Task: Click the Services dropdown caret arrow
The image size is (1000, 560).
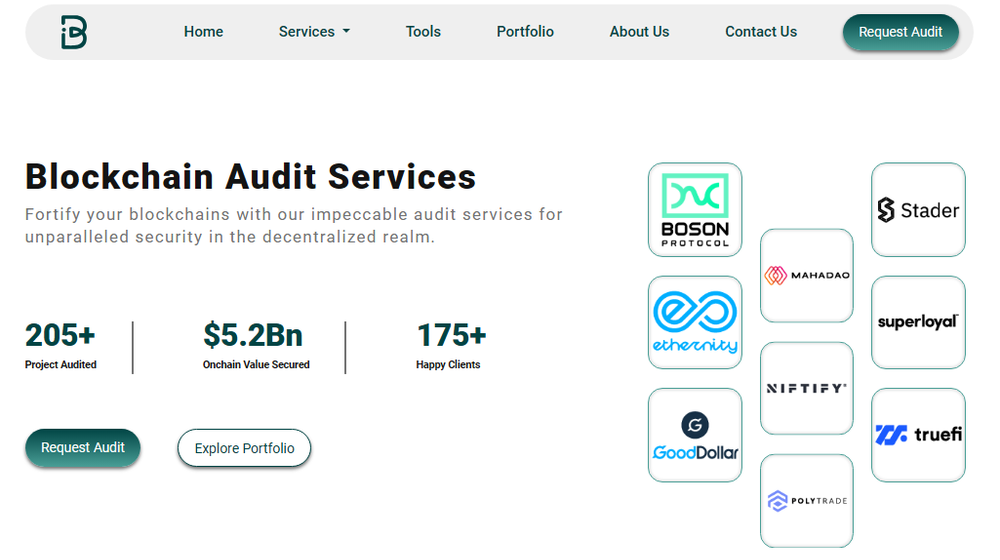Action: [x=346, y=31]
